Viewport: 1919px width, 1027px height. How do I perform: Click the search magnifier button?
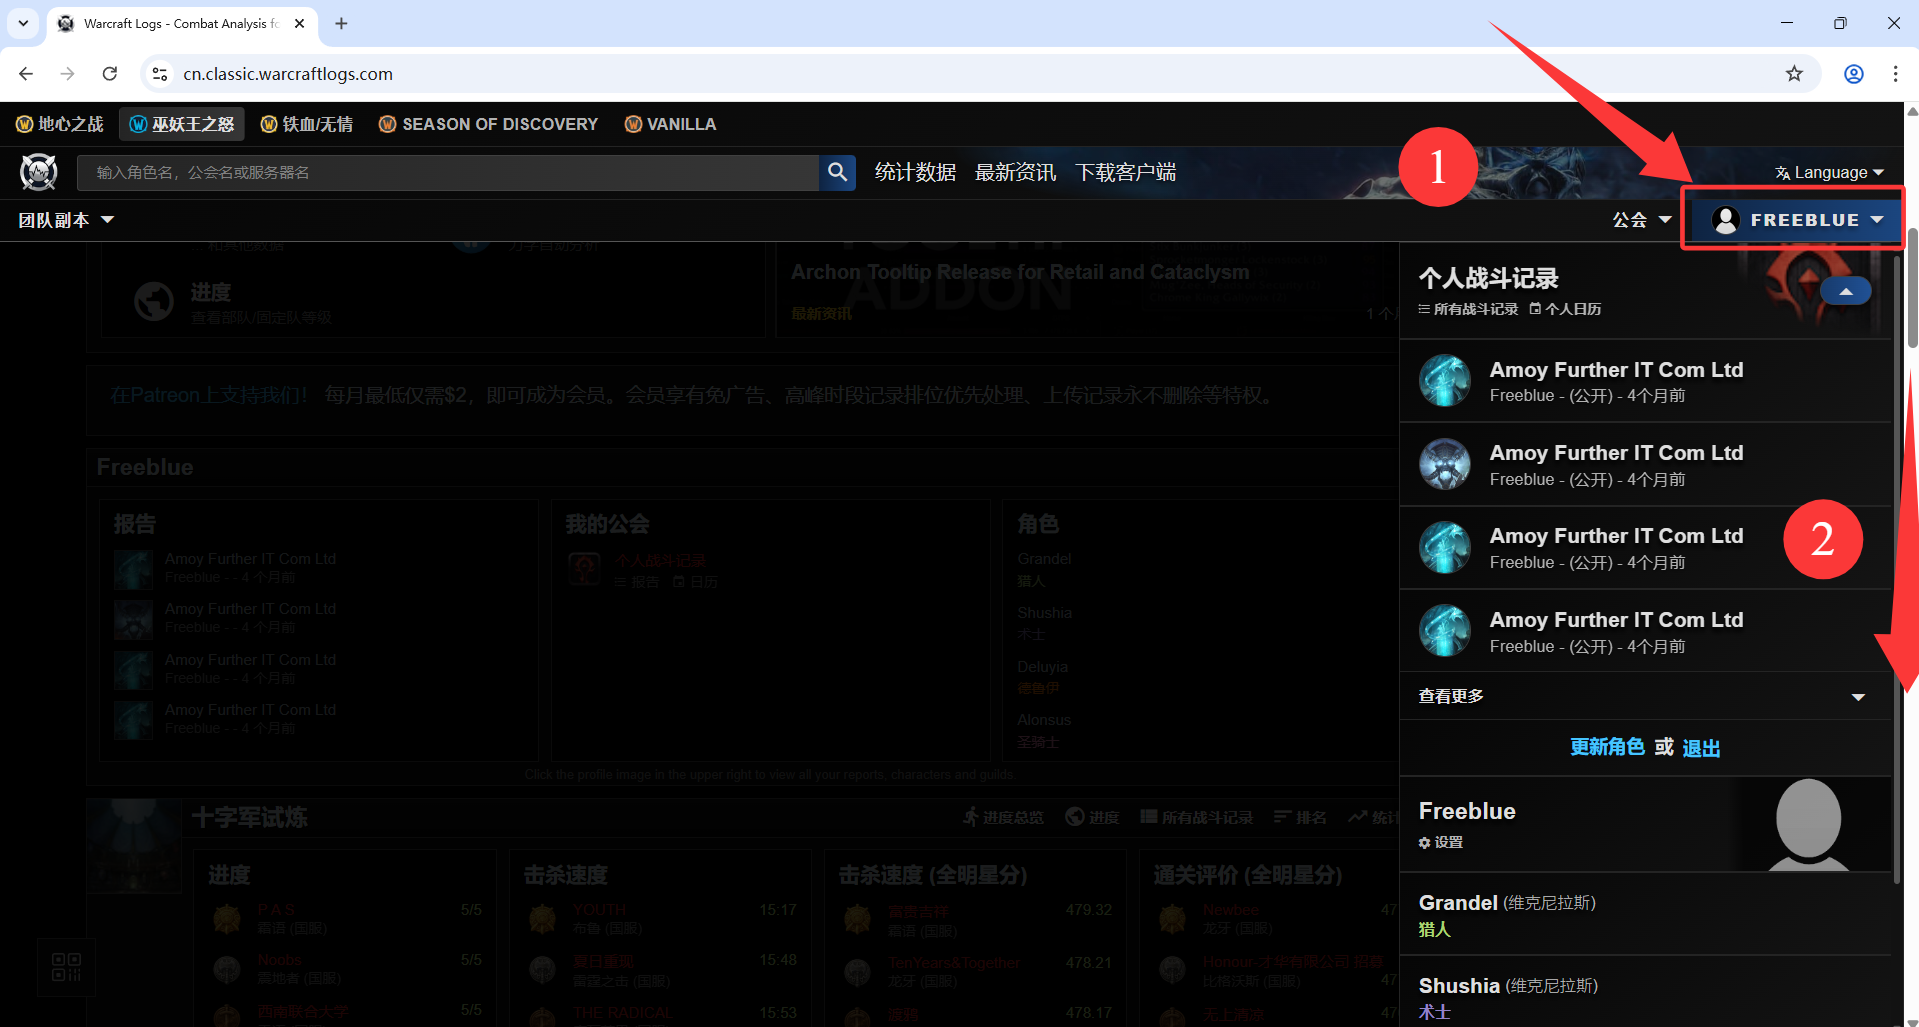click(x=837, y=172)
